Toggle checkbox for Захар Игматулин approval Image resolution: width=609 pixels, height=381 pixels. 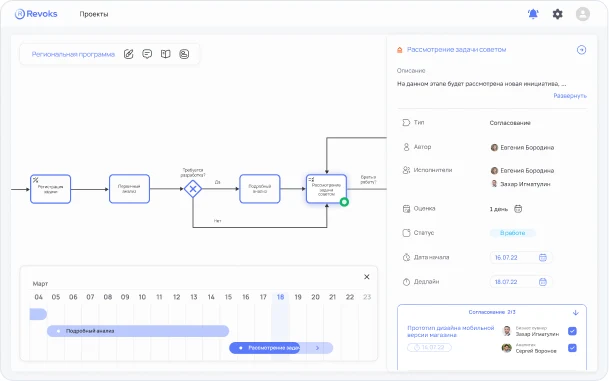tap(572, 331)
